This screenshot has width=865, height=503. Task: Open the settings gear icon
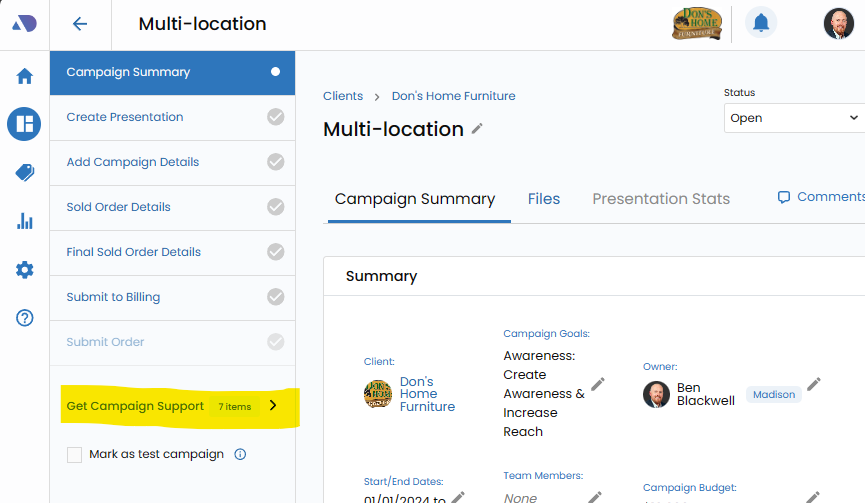click(25, 270)
